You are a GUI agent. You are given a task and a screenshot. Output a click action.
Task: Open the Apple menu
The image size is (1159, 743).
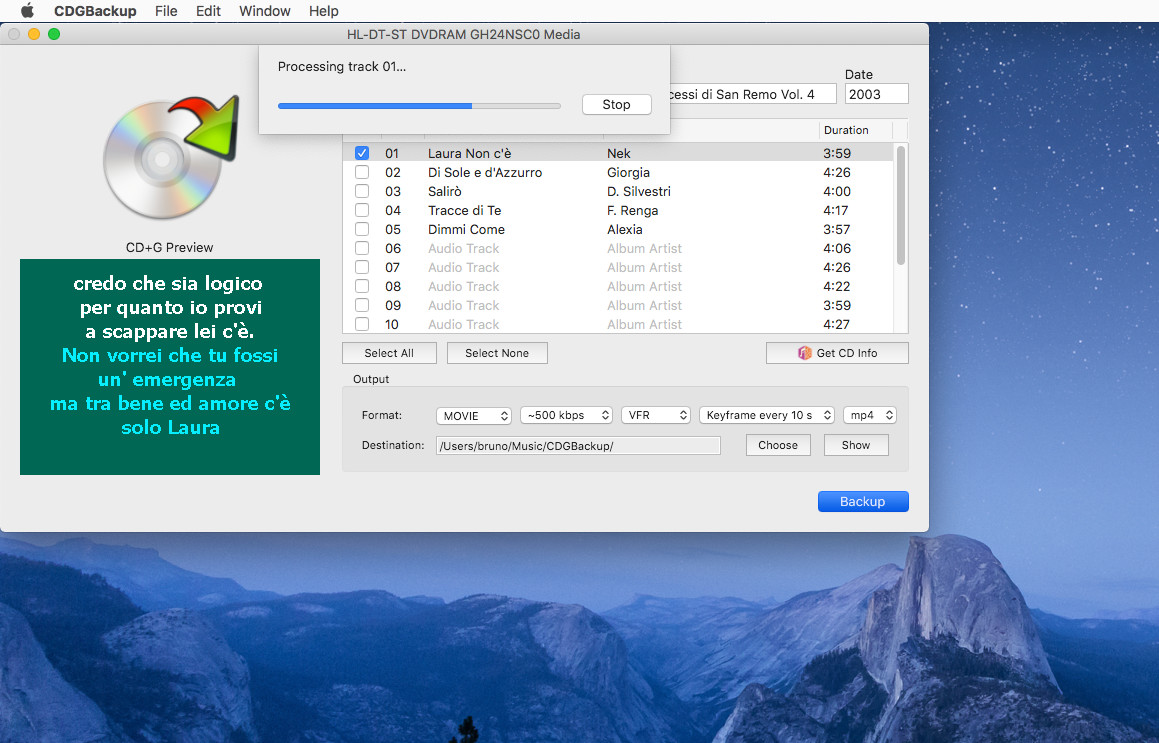click(27, 10)
